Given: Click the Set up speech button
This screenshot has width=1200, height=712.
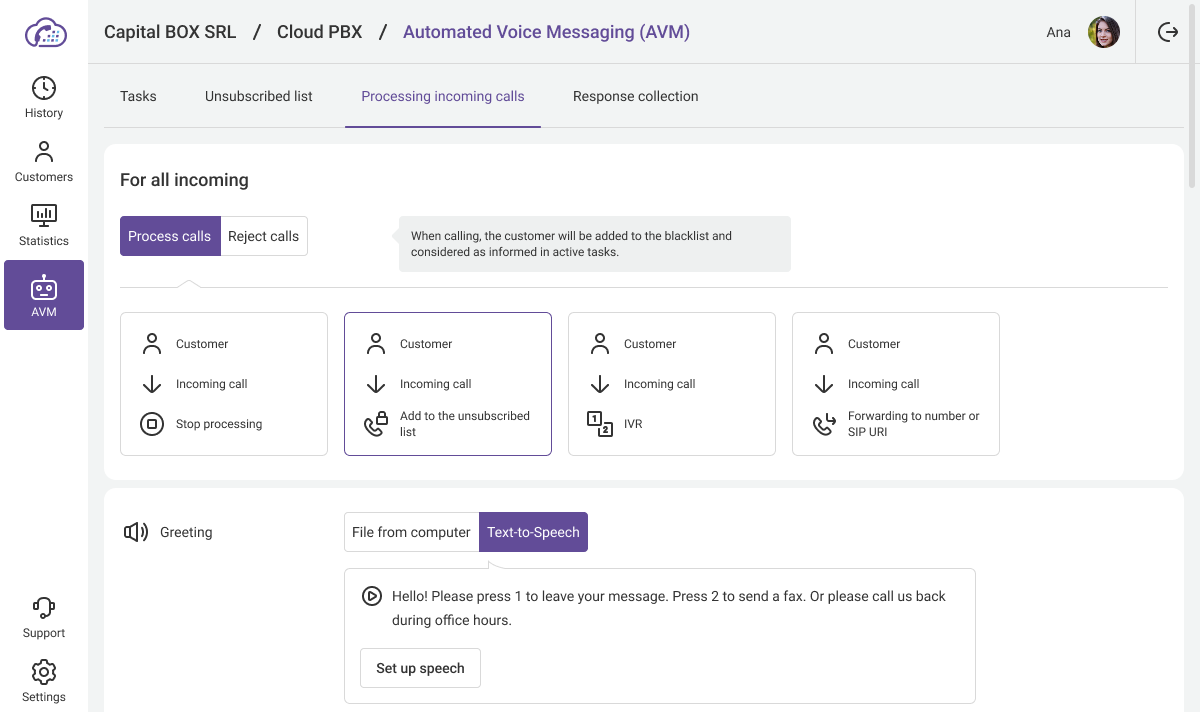Looking at the screenshot, I should (420, 668).
